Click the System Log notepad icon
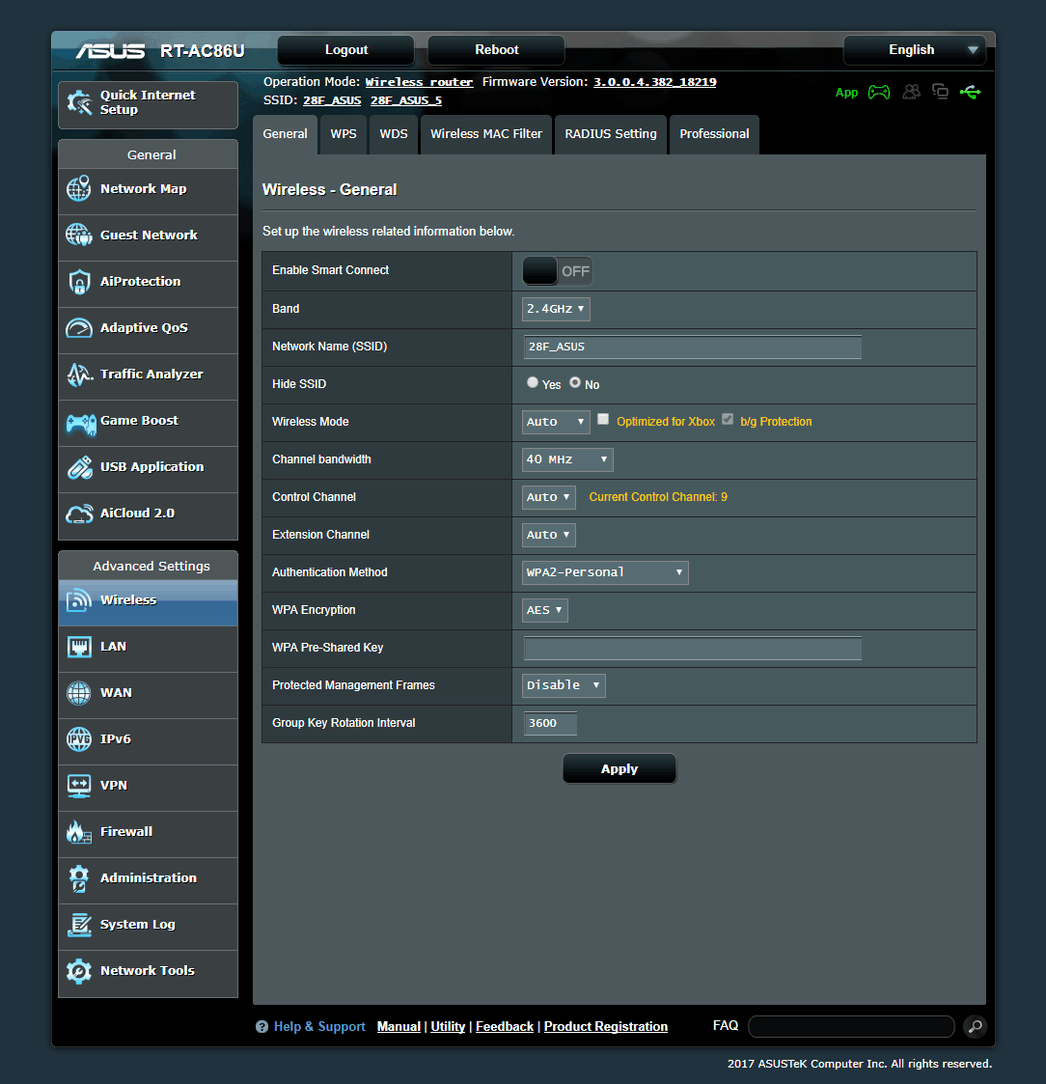1046x1084 pixels. coord(79,925)
